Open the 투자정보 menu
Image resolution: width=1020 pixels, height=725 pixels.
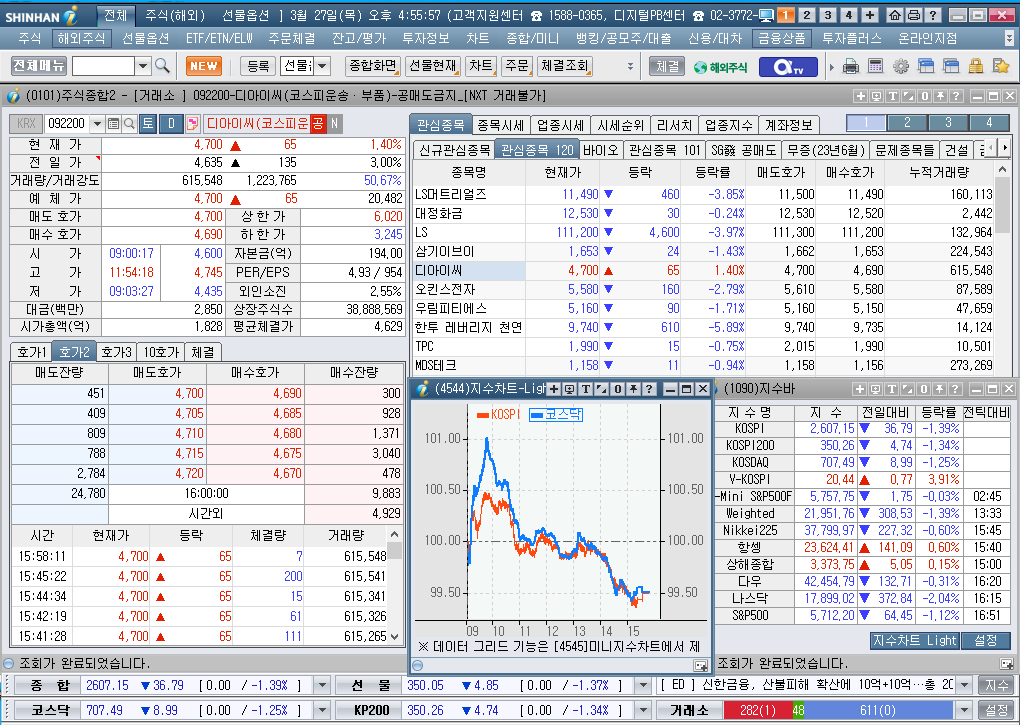[425, 38]
